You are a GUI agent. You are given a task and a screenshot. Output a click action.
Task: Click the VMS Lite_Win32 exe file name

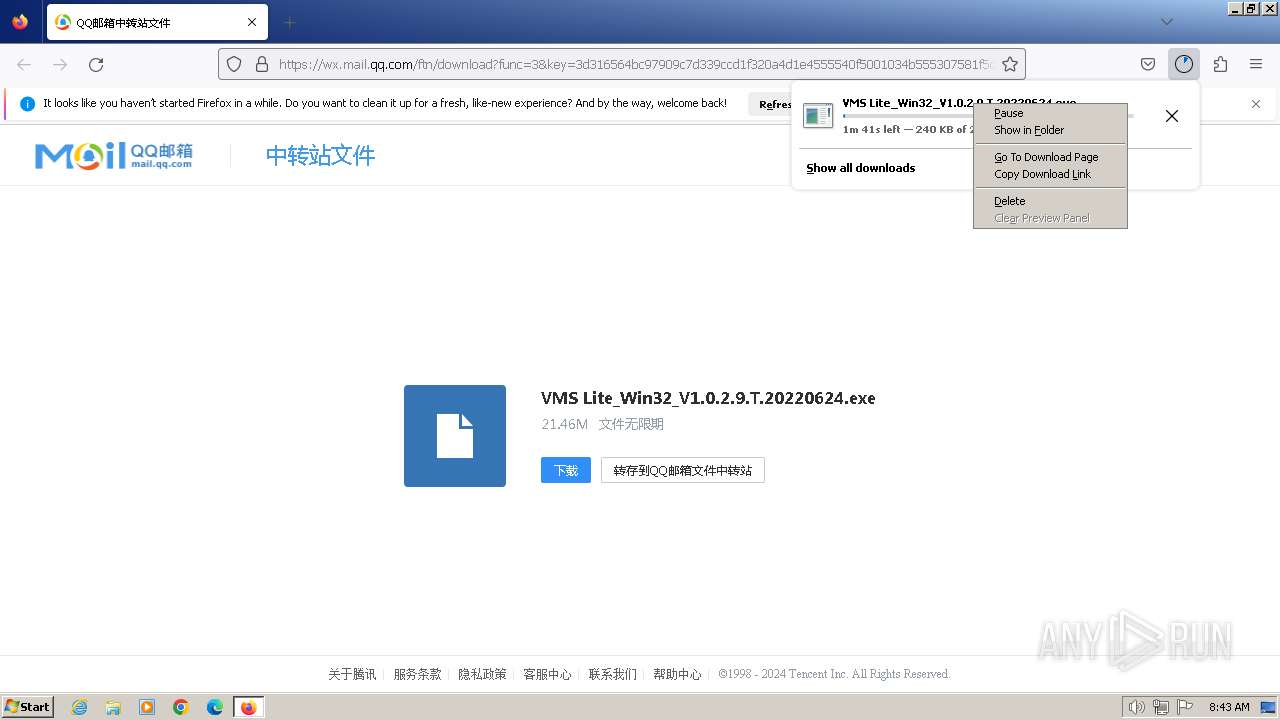click(708, 398)
